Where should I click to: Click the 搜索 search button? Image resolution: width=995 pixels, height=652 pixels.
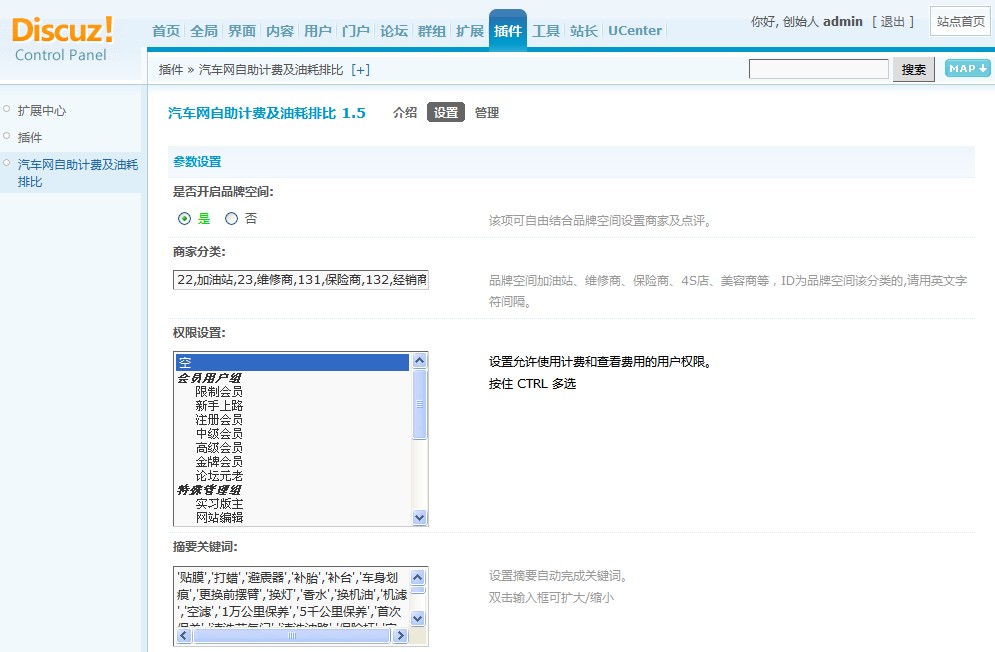click(913, 69)
